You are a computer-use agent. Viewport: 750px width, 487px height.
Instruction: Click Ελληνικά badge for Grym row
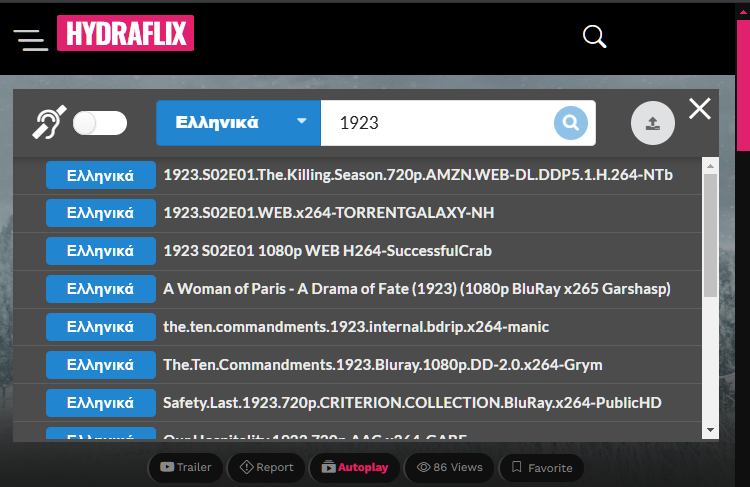(101, 365)
